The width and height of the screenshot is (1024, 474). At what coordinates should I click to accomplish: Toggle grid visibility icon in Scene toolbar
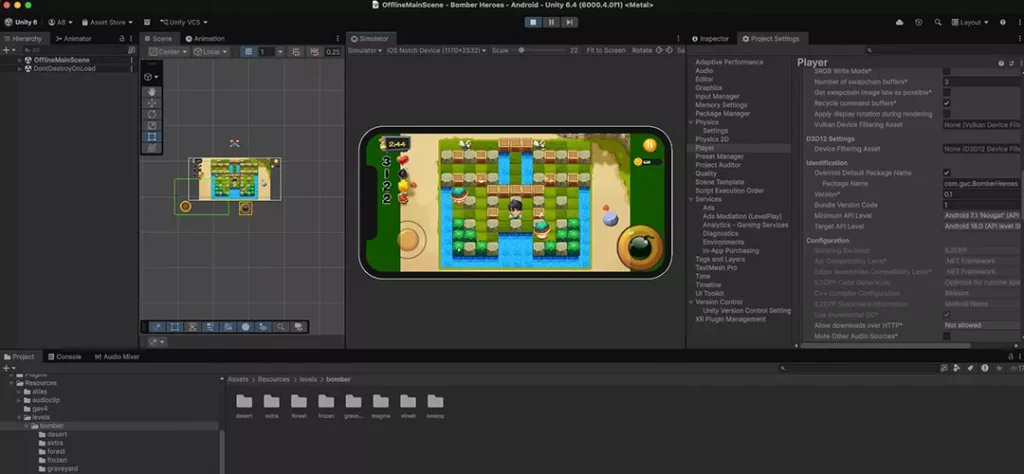248,52
